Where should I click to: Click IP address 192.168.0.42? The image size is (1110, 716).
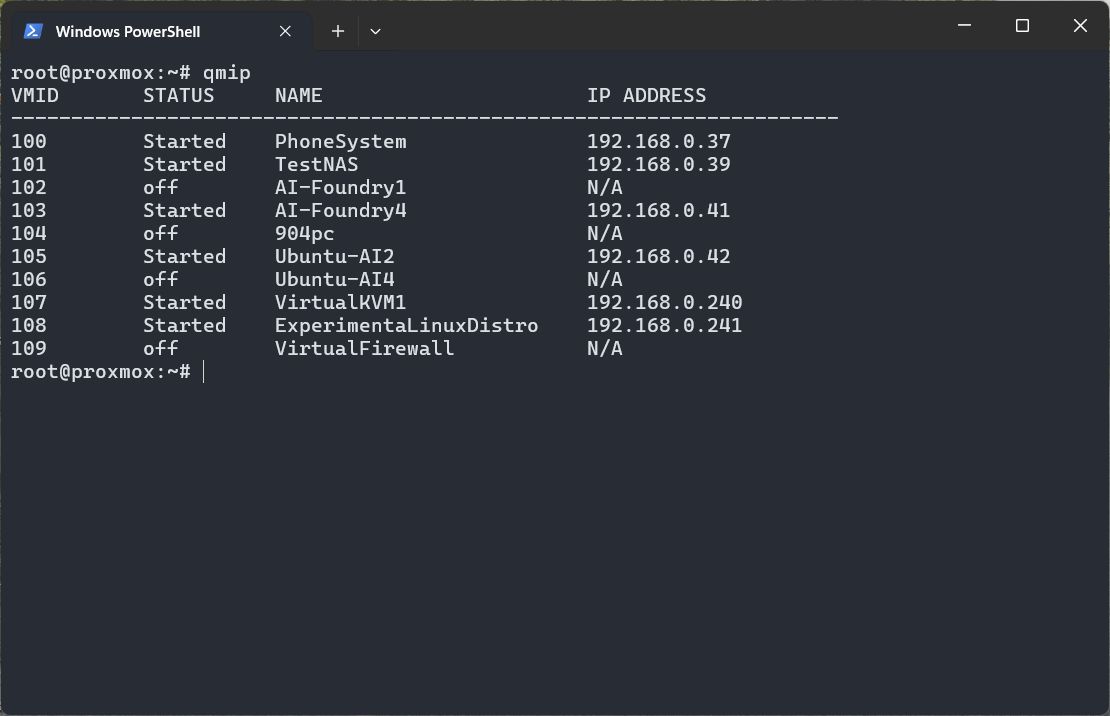point(658,256)
